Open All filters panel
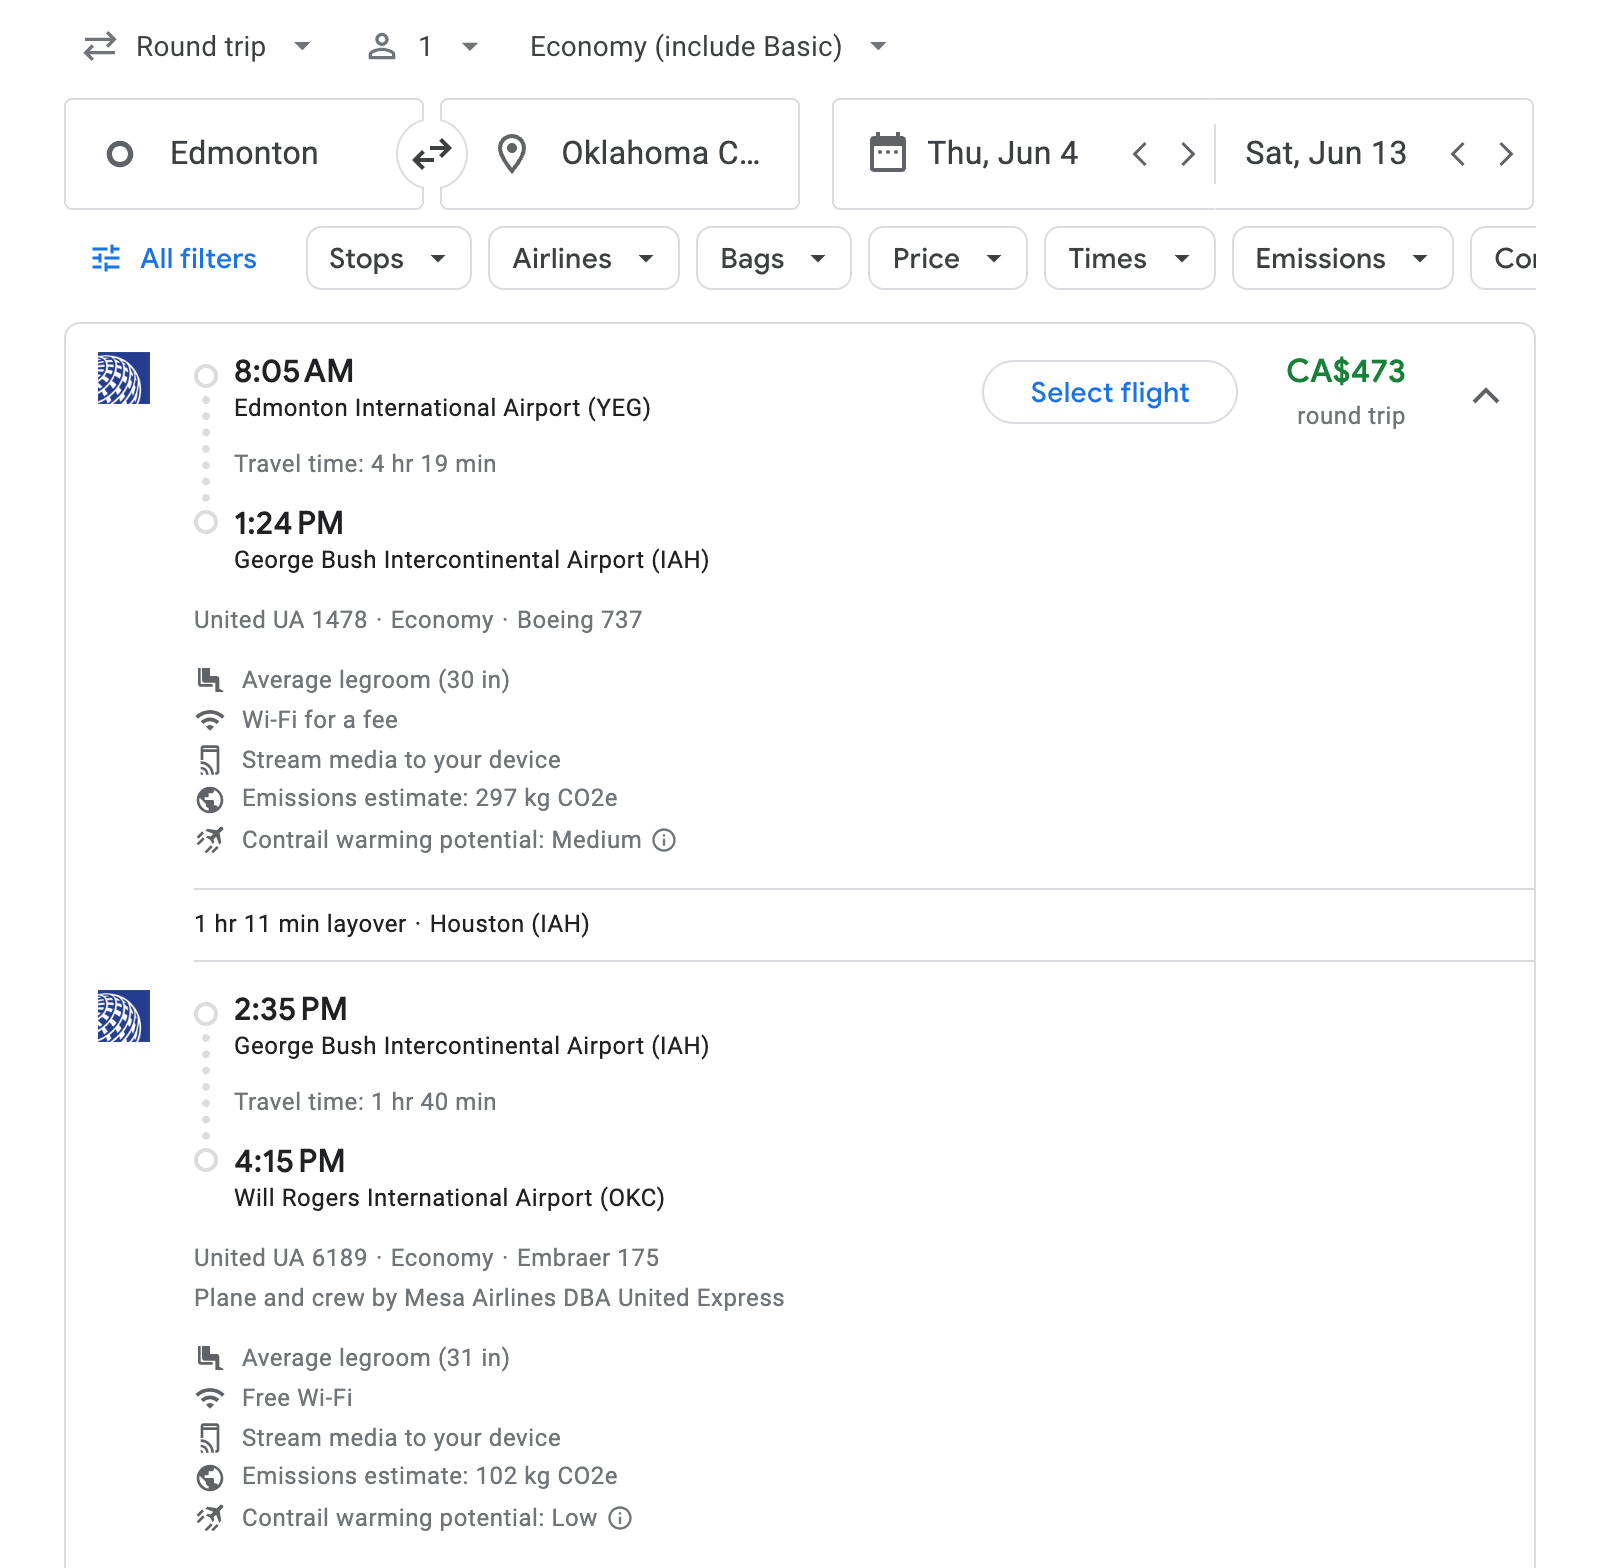 (198, 259)
